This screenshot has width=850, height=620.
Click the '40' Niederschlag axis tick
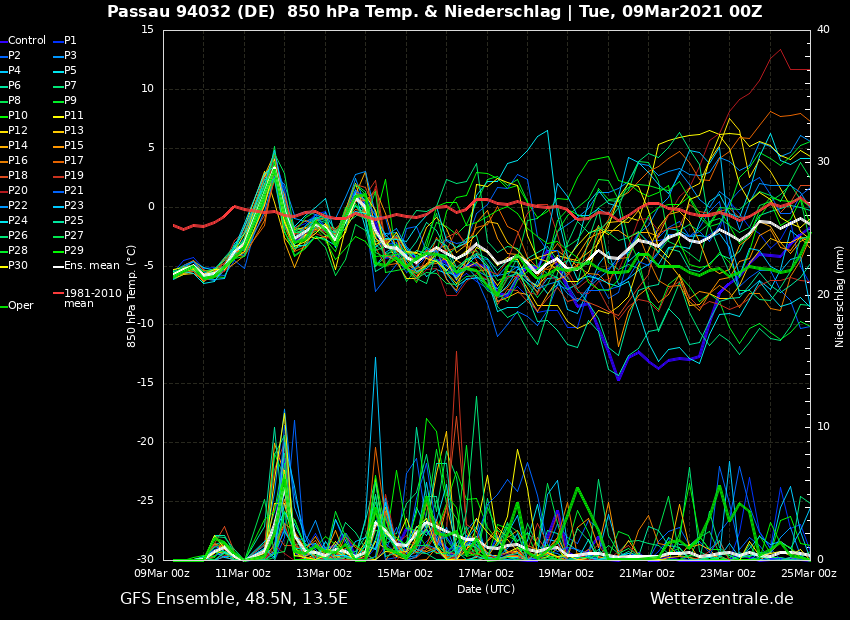[823, 30]
